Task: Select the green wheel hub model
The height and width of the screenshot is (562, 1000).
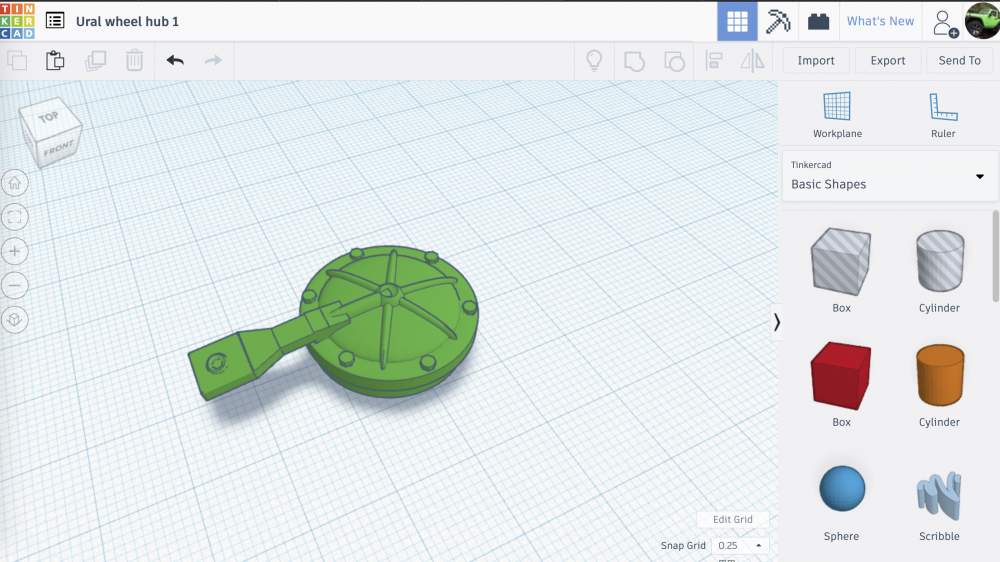Action: [389, 319]
